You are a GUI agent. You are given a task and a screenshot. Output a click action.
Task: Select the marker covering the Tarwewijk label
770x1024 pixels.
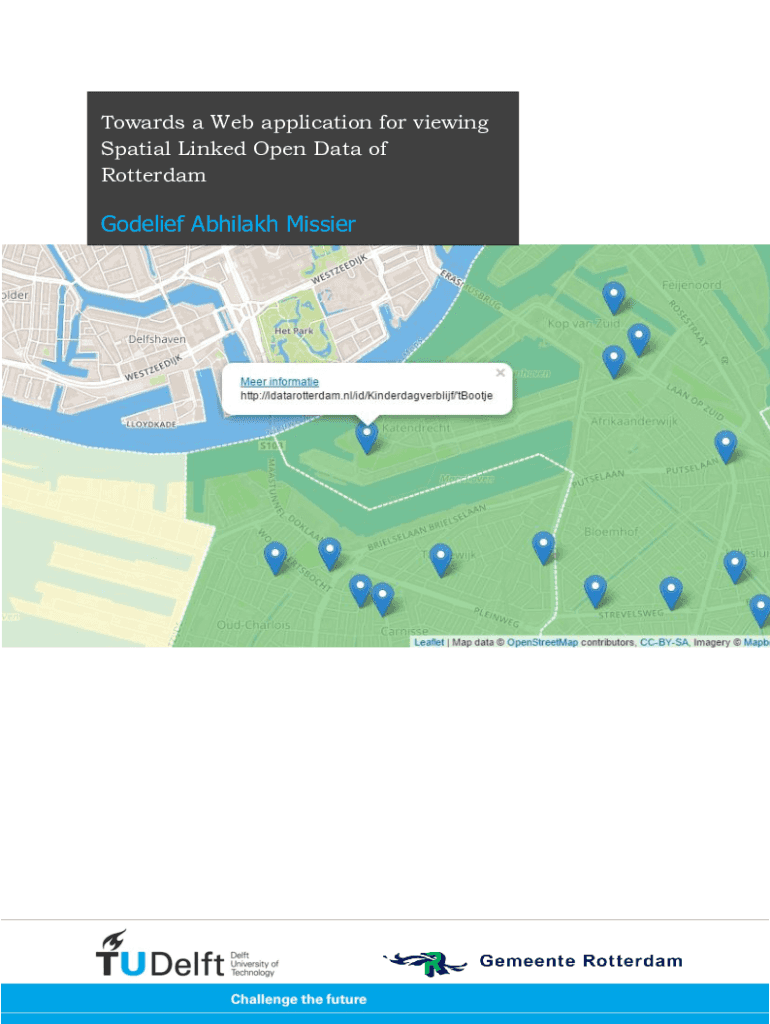coord(440,558)
